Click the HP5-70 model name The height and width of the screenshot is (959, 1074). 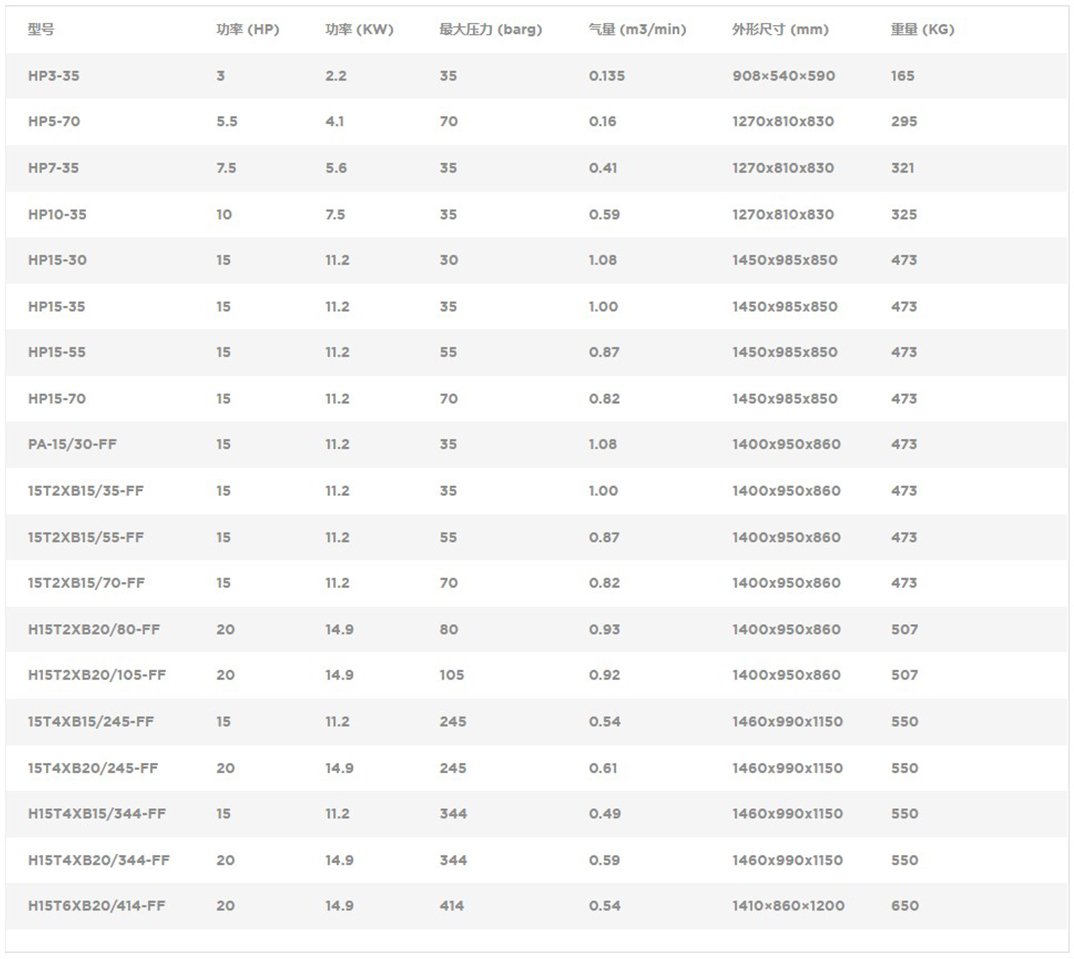point(54,122)
